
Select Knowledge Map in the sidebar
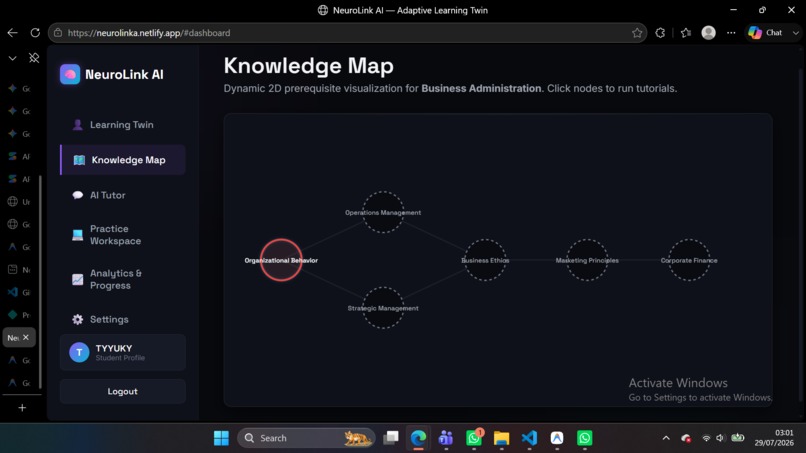pyautogui.click(x=122, y=160)
